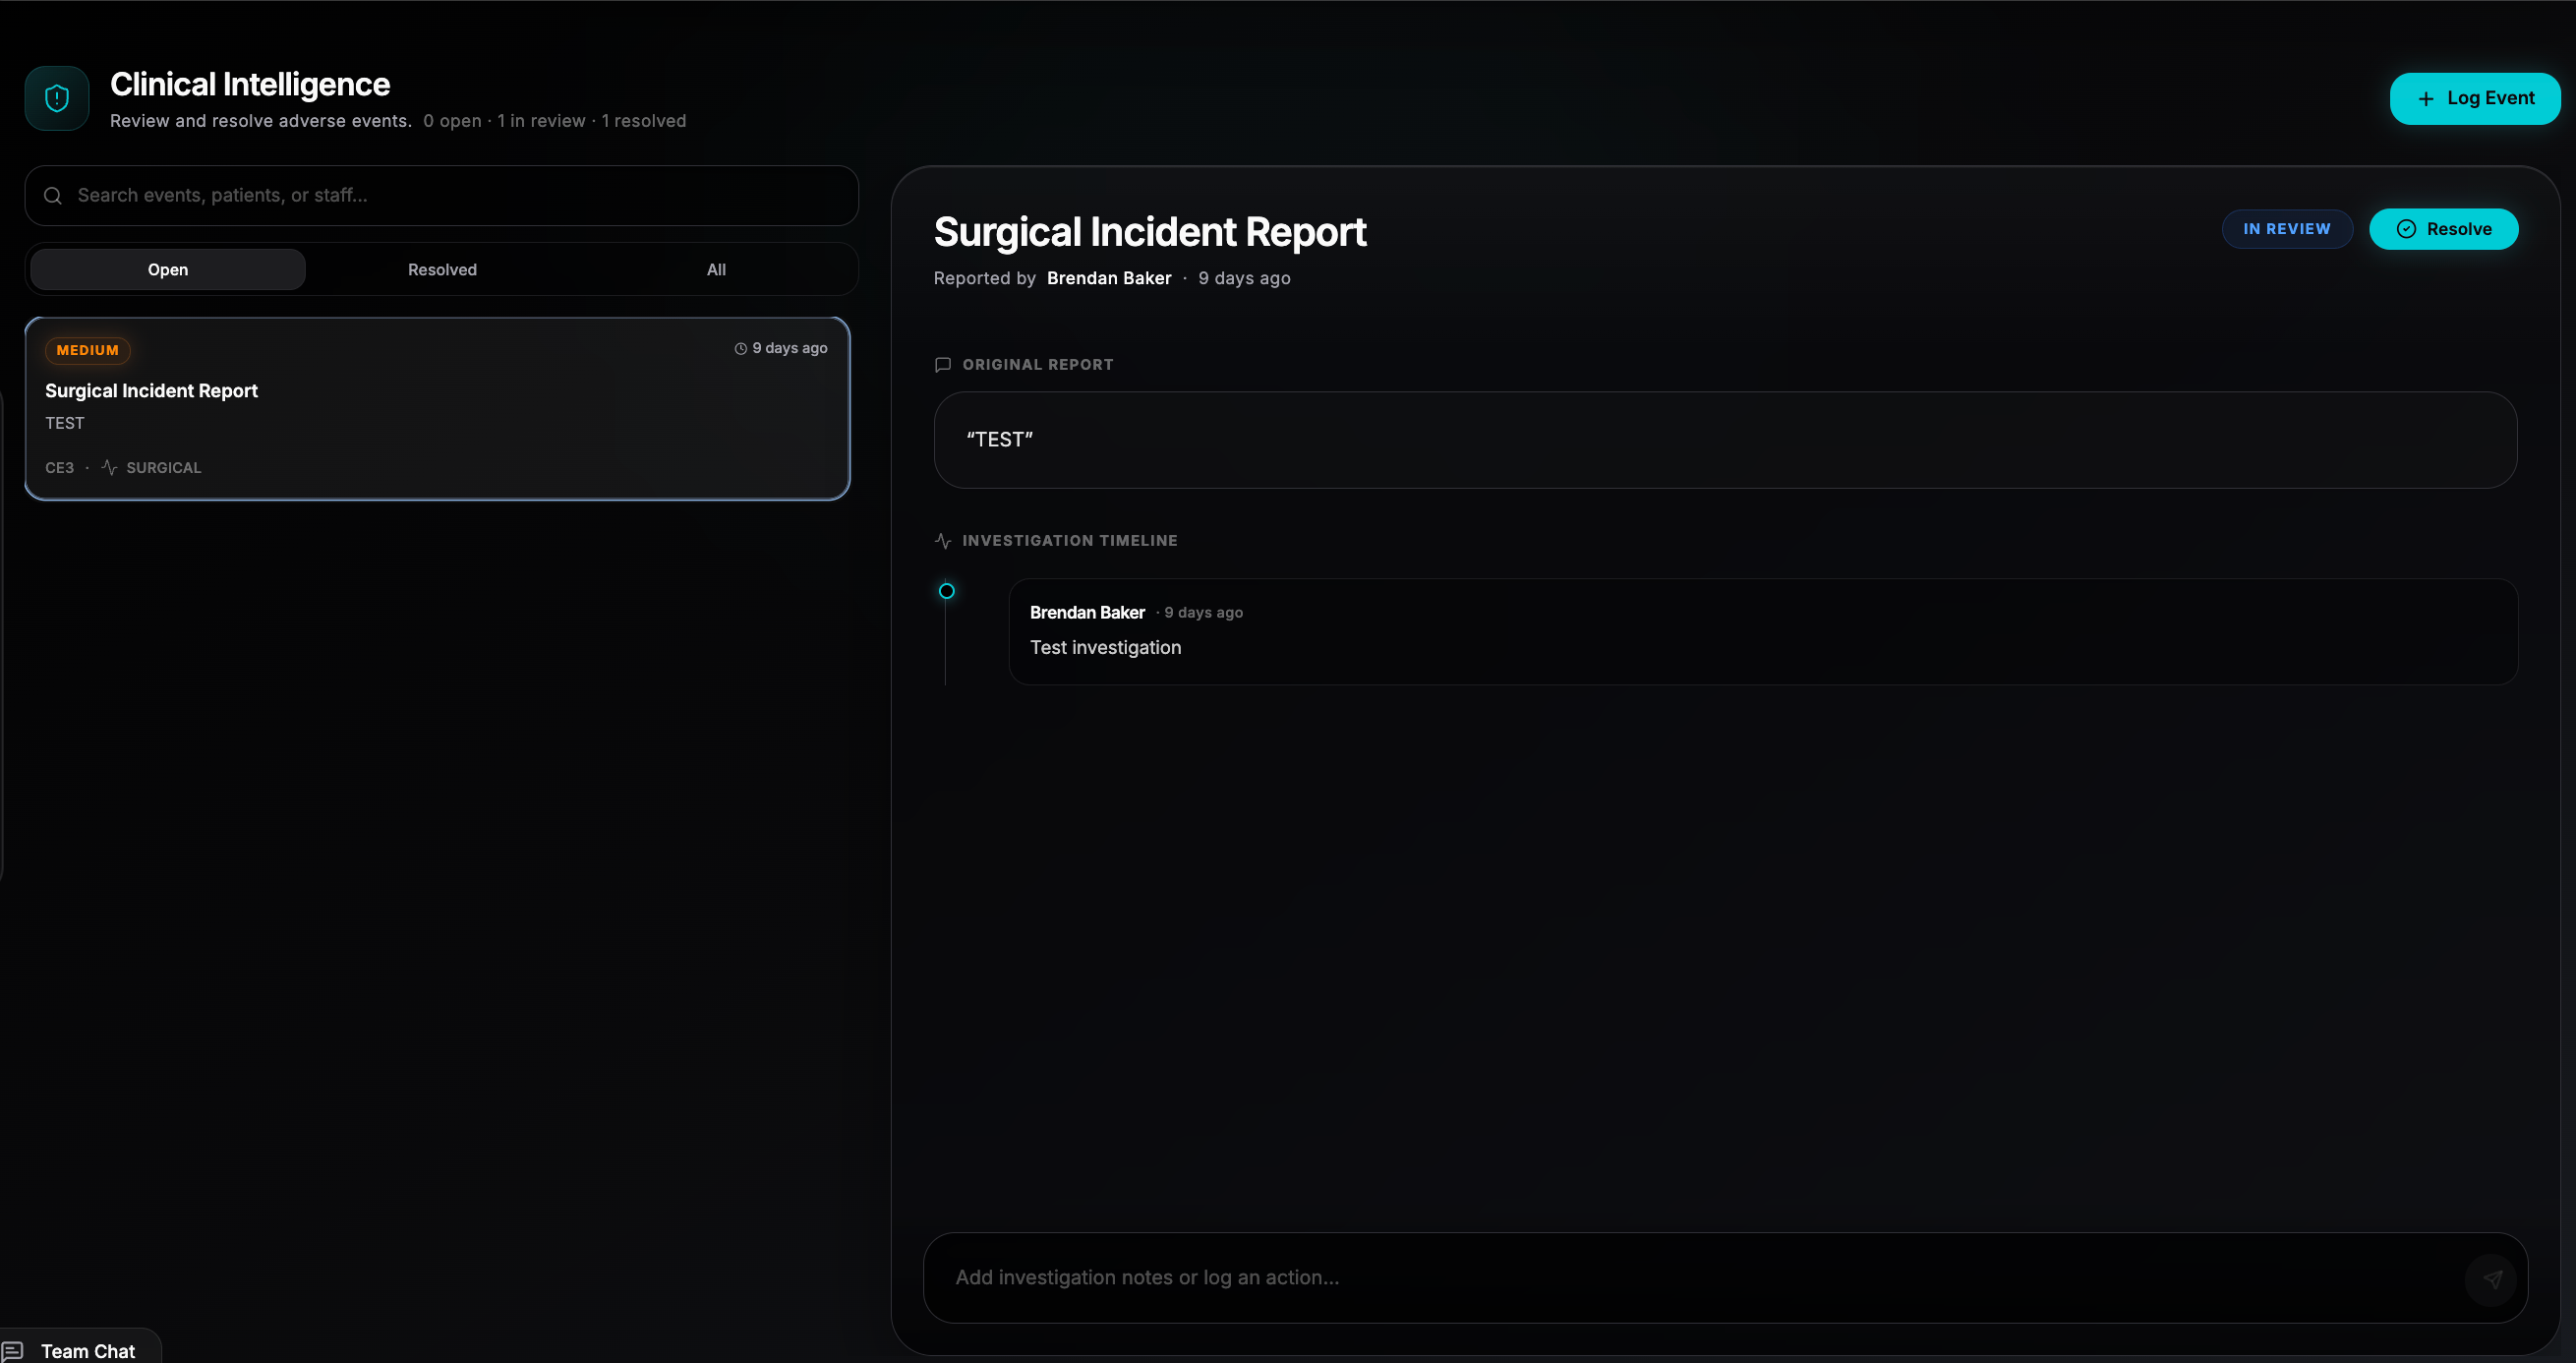
Task: Click the Original Report message icon
Action: [x=942, y=364]
